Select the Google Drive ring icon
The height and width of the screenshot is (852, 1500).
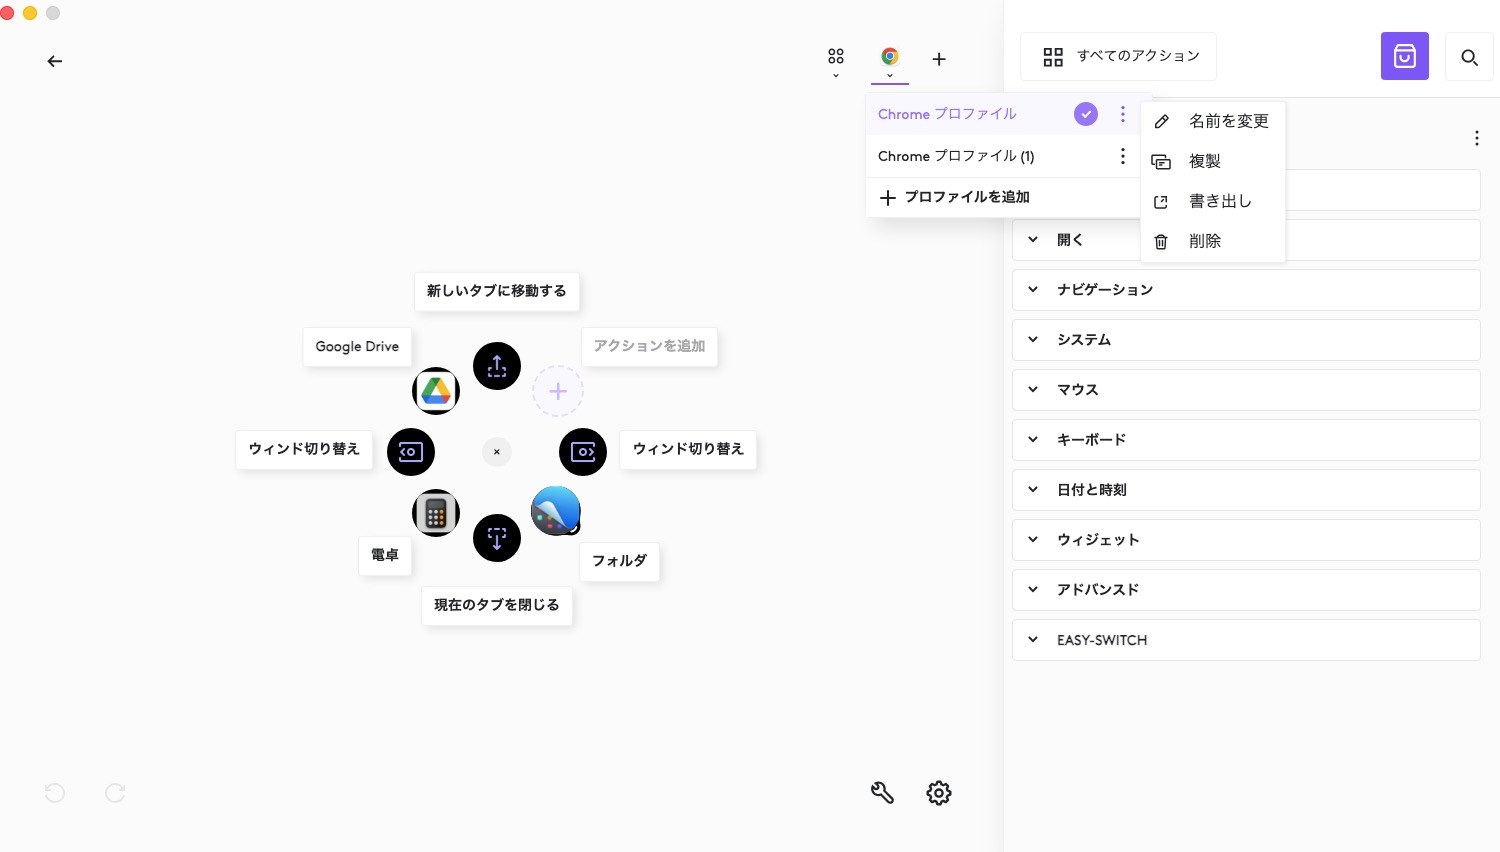(x=436, y=391)
